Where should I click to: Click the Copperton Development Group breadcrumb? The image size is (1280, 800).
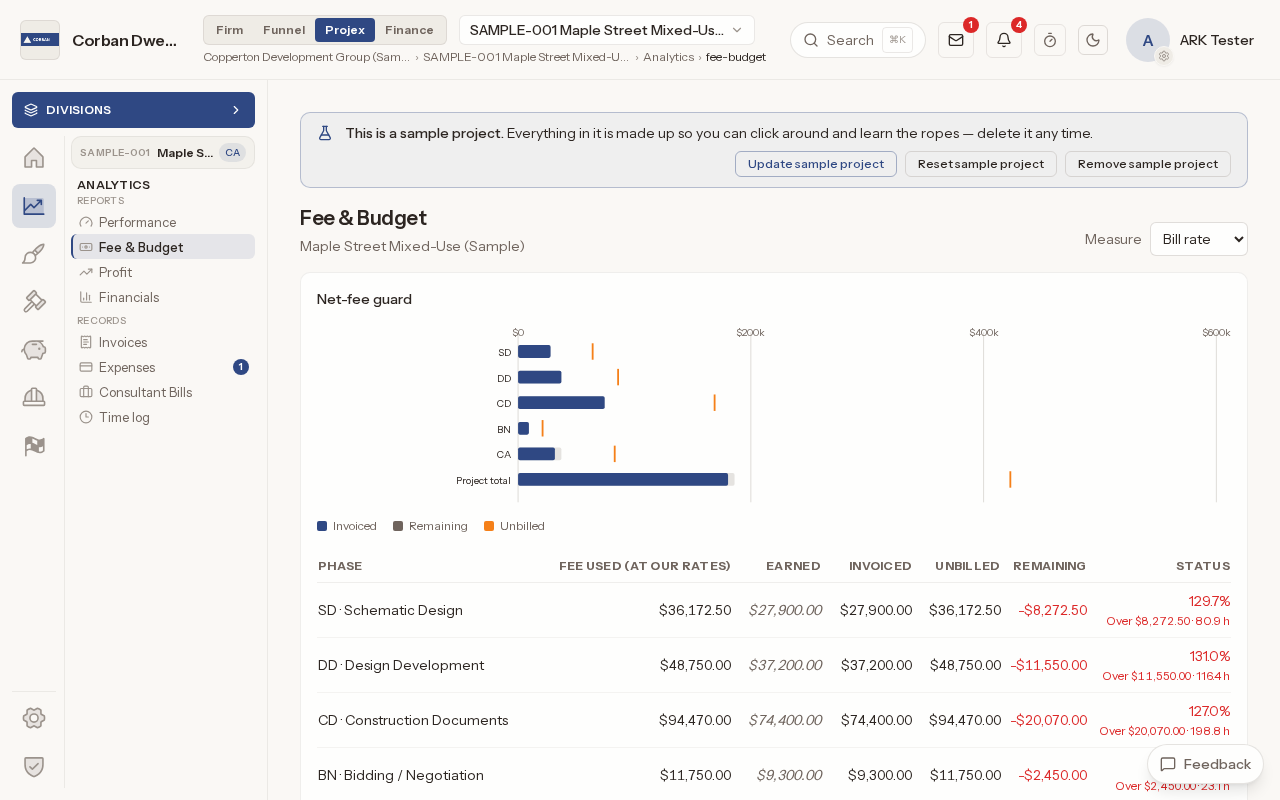tap(307, 57)
